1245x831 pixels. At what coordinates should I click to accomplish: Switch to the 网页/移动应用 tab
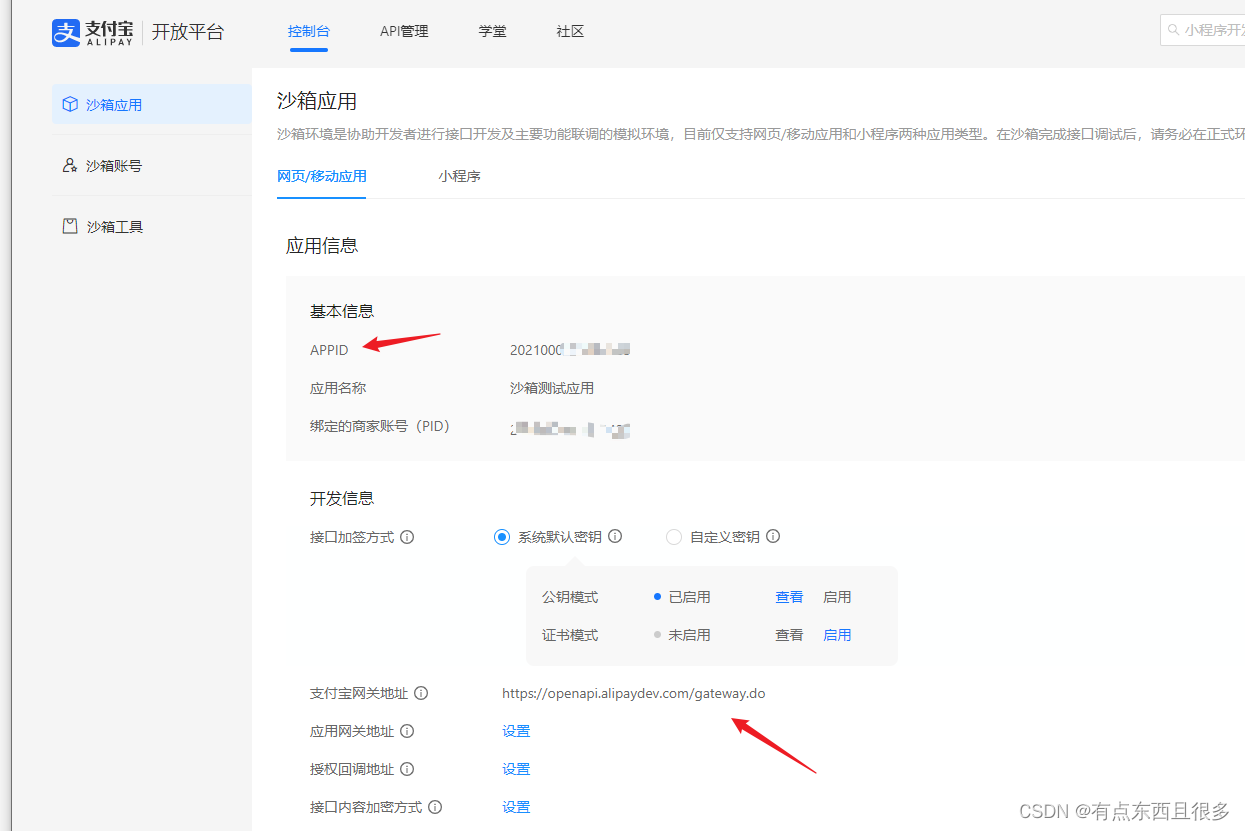point(321,176)
